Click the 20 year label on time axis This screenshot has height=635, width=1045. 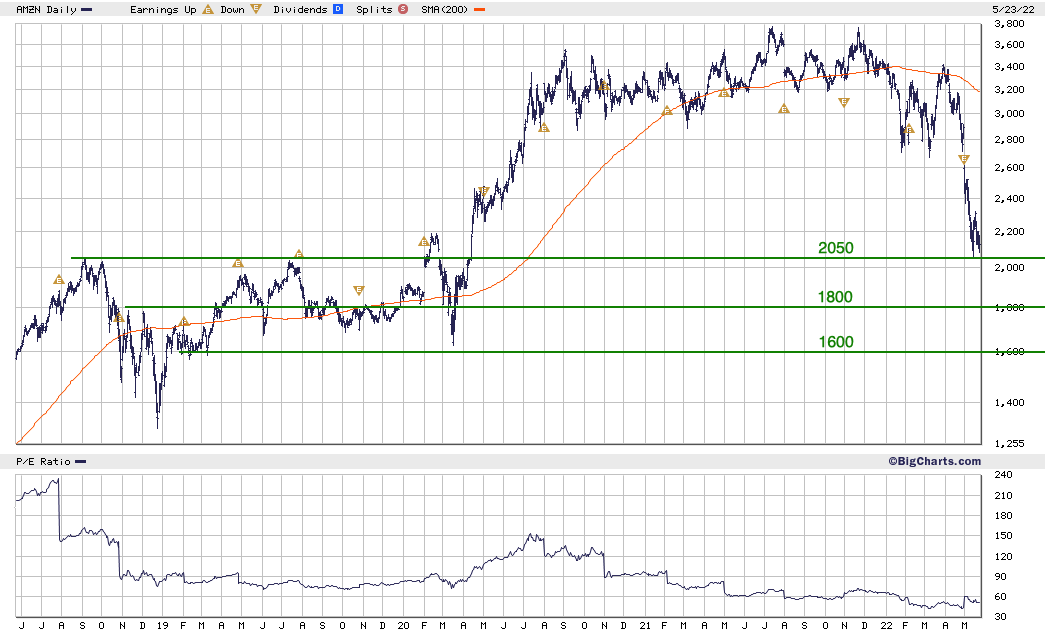coord(403,626)
